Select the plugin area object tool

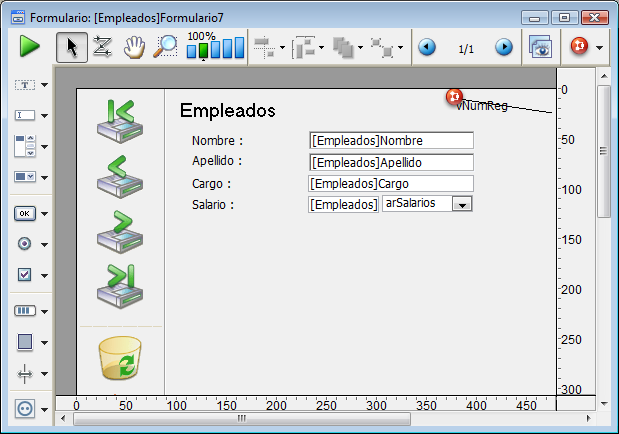click(24, 408)
